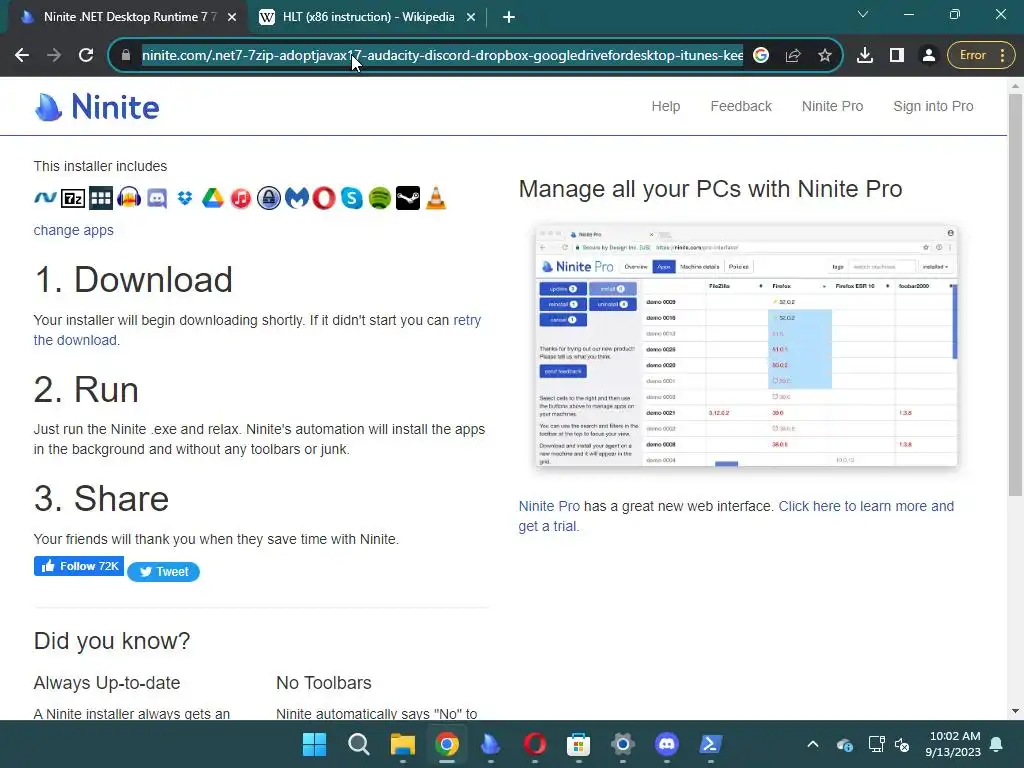1024x768 pixels.
Task: Open Opera browser from taskbar
Action: coord(535,744)
